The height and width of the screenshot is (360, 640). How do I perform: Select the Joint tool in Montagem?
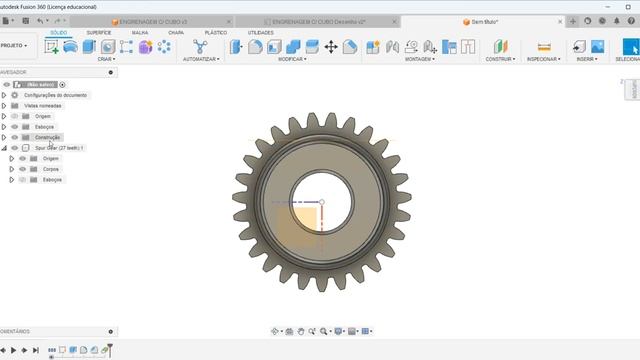click(392, 47)
